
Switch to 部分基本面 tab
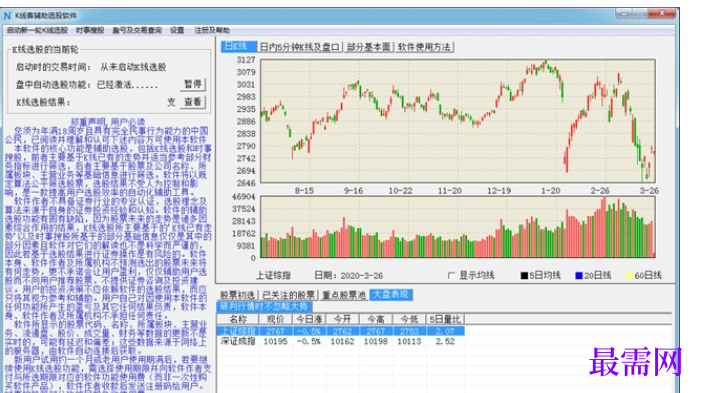[369, 47]
